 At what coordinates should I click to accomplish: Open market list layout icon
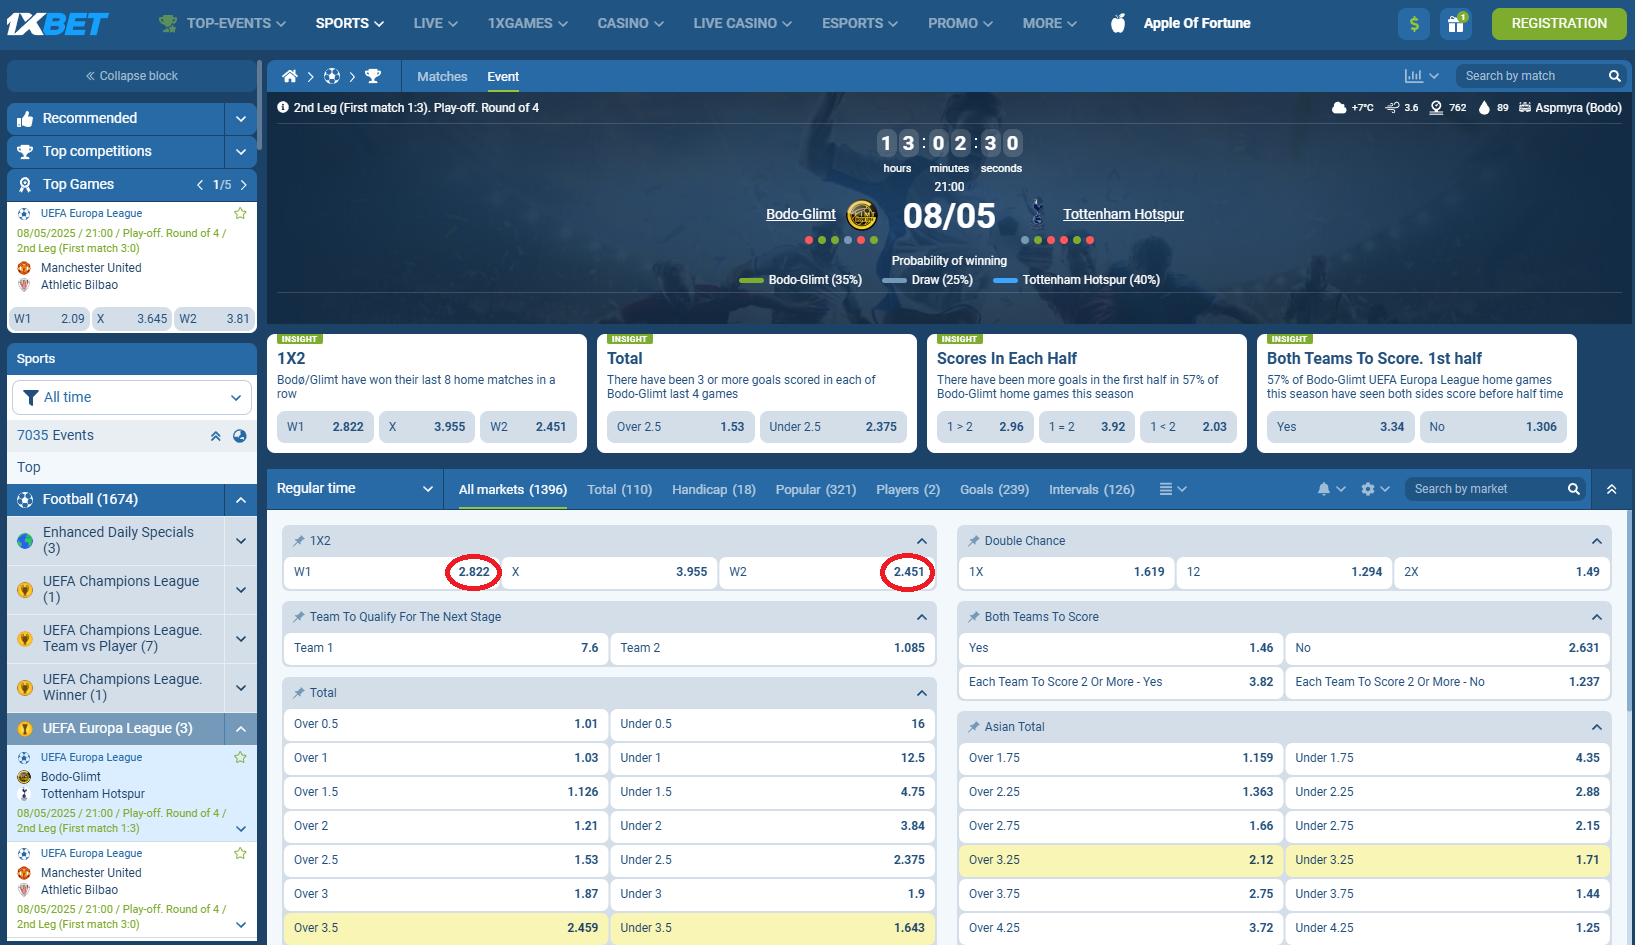pyautogui.click(x=1166, y=489)
